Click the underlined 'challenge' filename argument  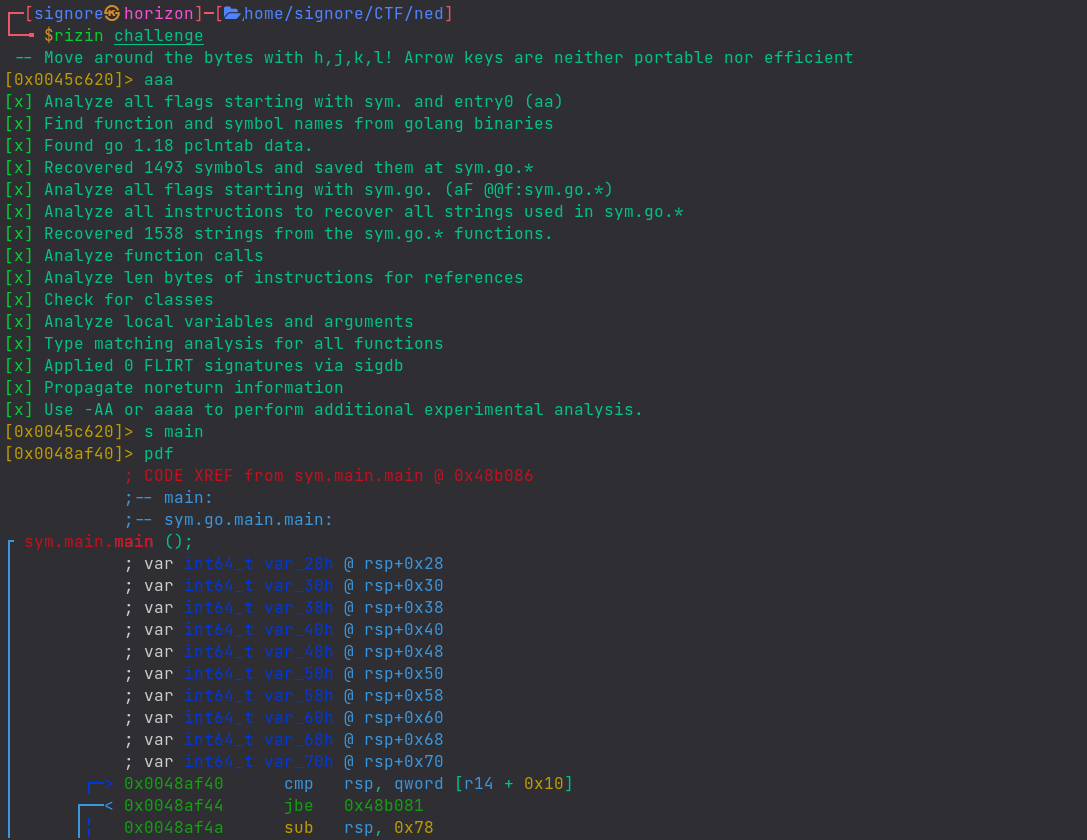click(158, 36)
